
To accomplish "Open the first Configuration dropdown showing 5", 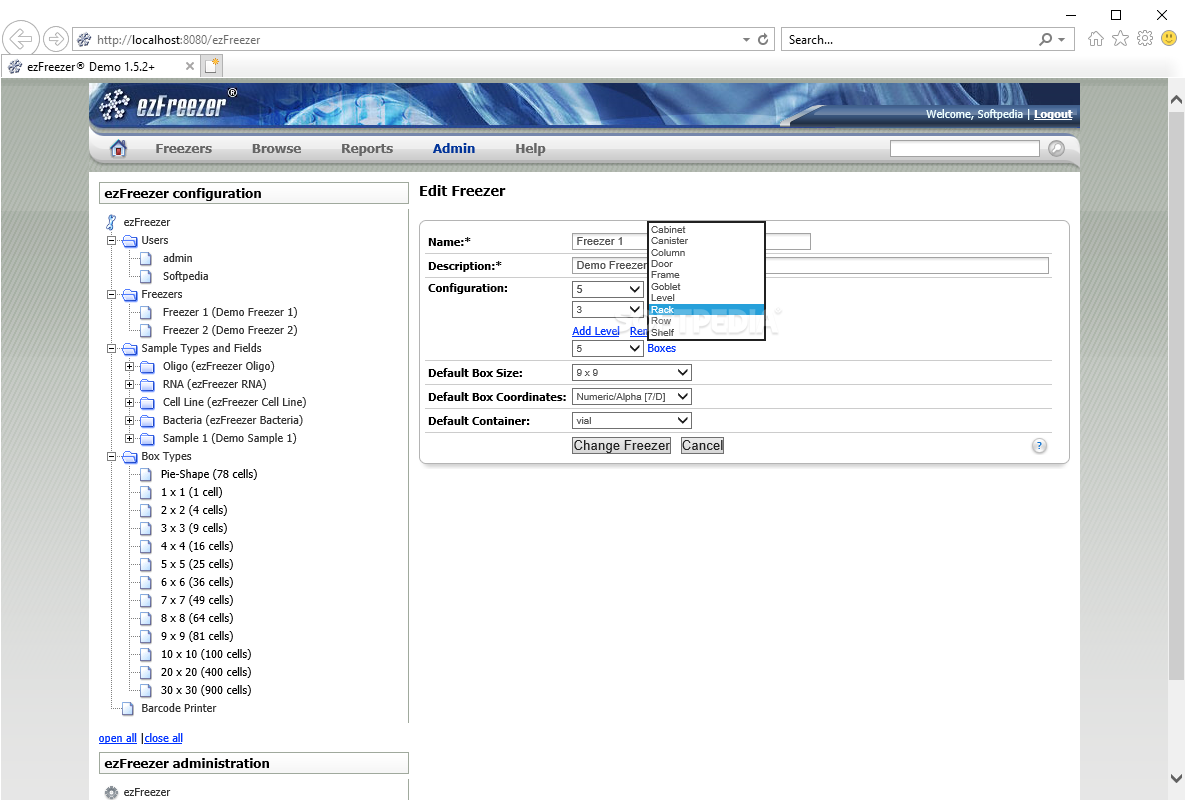I will pos(608,289).
